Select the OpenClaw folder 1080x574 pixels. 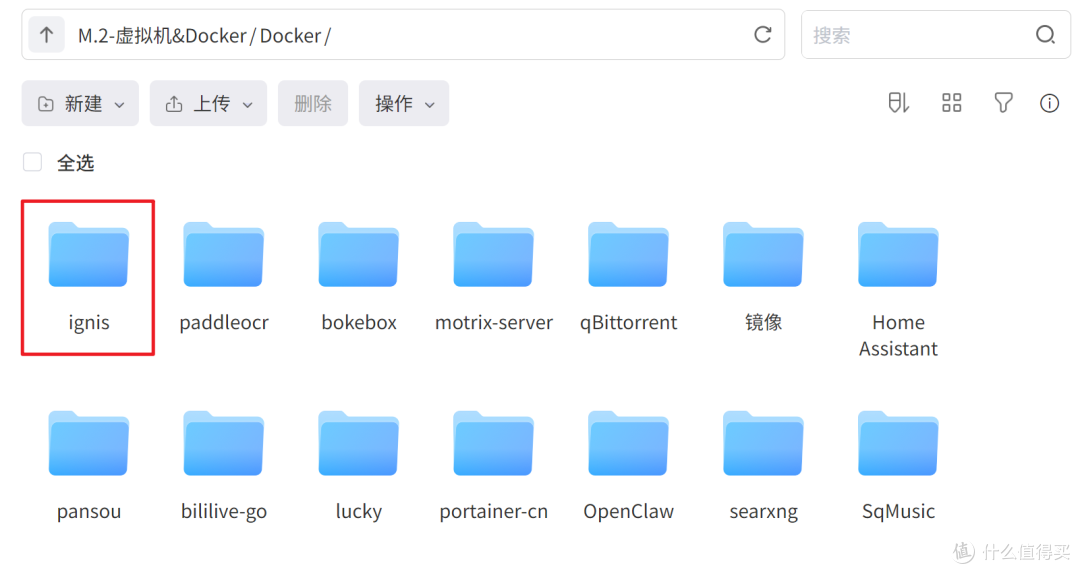click(628, 466)
